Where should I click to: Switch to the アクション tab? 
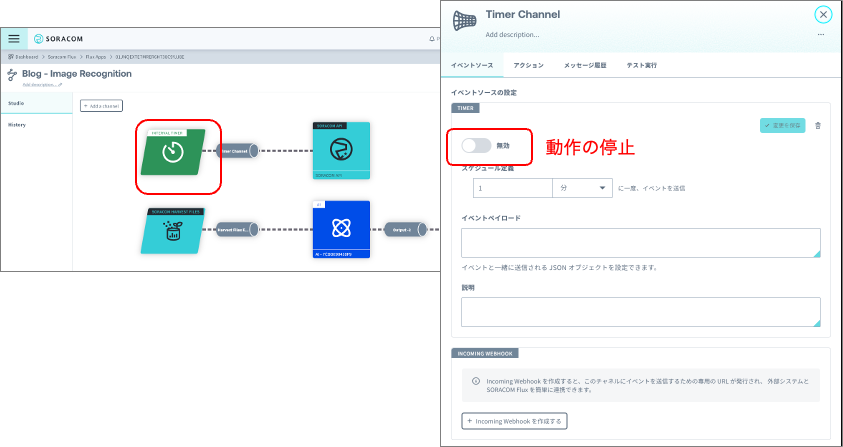pos(528,66)
